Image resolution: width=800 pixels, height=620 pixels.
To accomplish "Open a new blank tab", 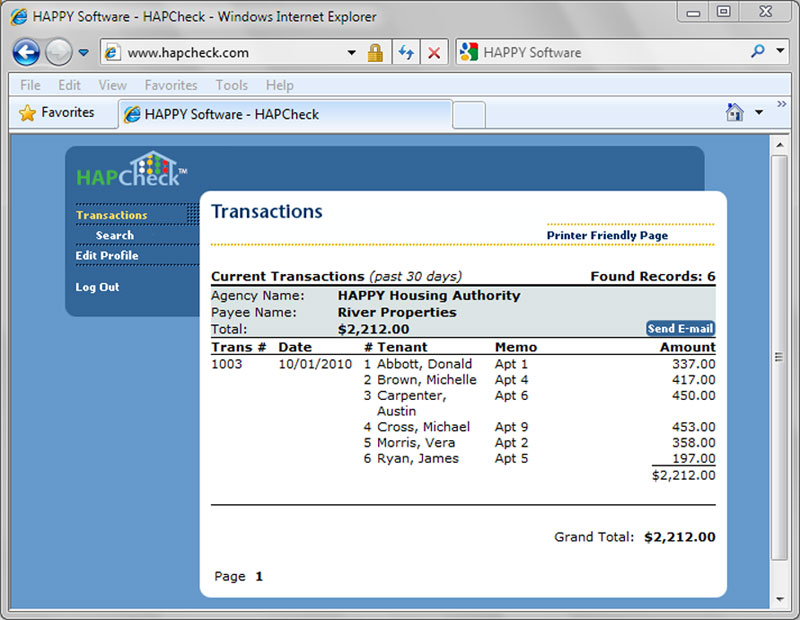I will 468,115.
